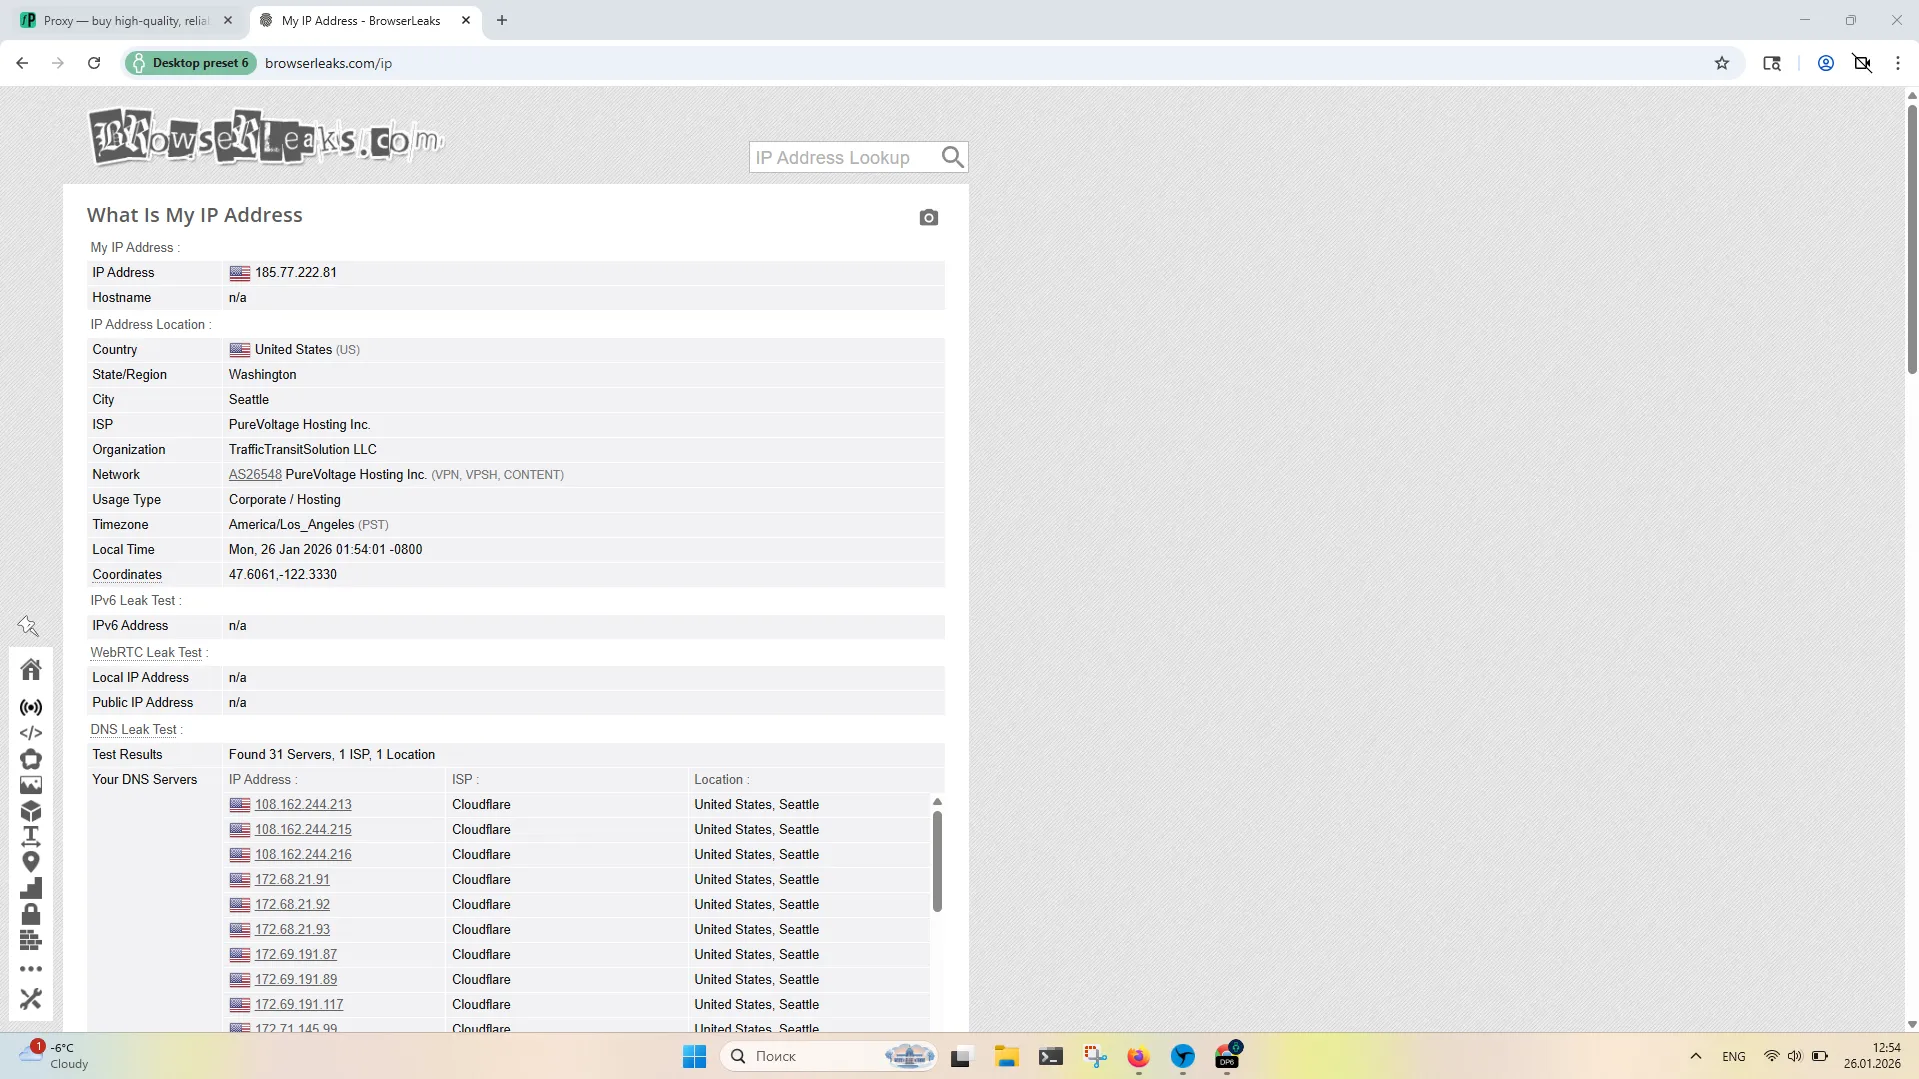Open the picture icon in the sidebar

tap(31, 785)
